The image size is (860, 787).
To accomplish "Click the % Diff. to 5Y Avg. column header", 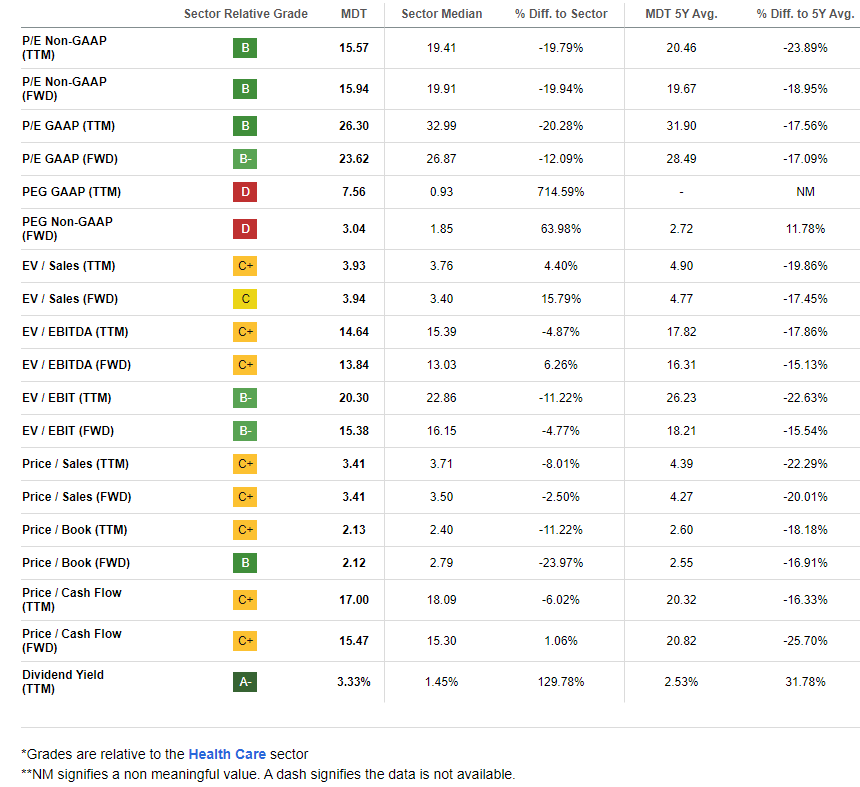I will [x=805, y=14].
